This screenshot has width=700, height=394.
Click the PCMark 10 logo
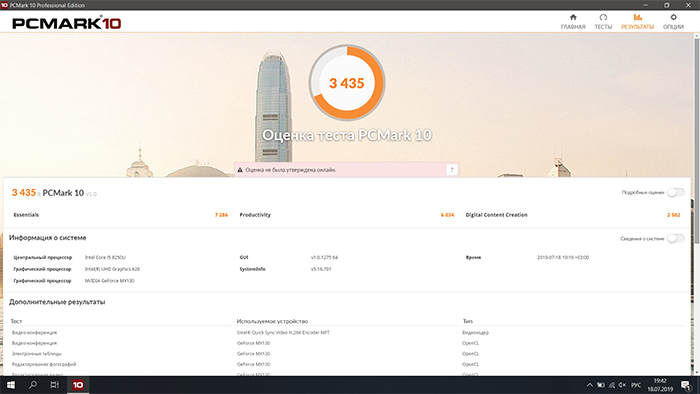pos(67,23)
